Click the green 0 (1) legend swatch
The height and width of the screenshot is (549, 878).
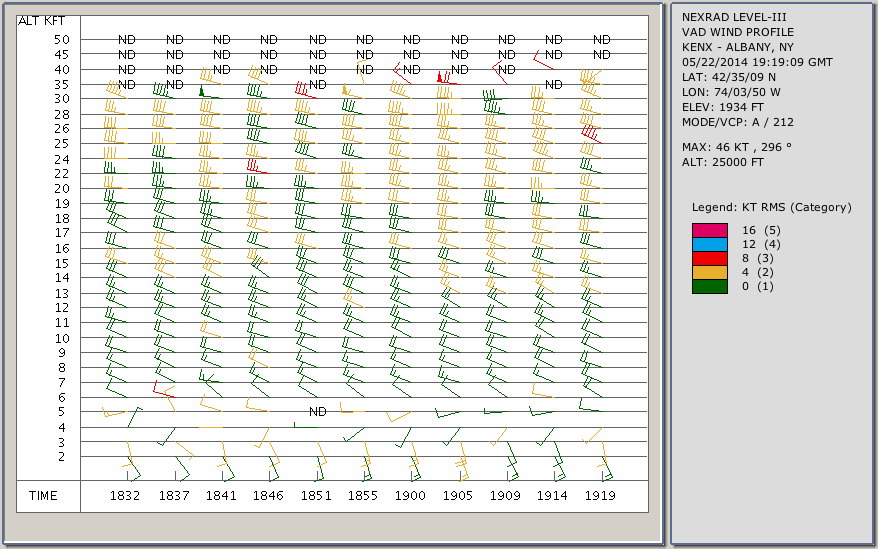pos(709,286)
